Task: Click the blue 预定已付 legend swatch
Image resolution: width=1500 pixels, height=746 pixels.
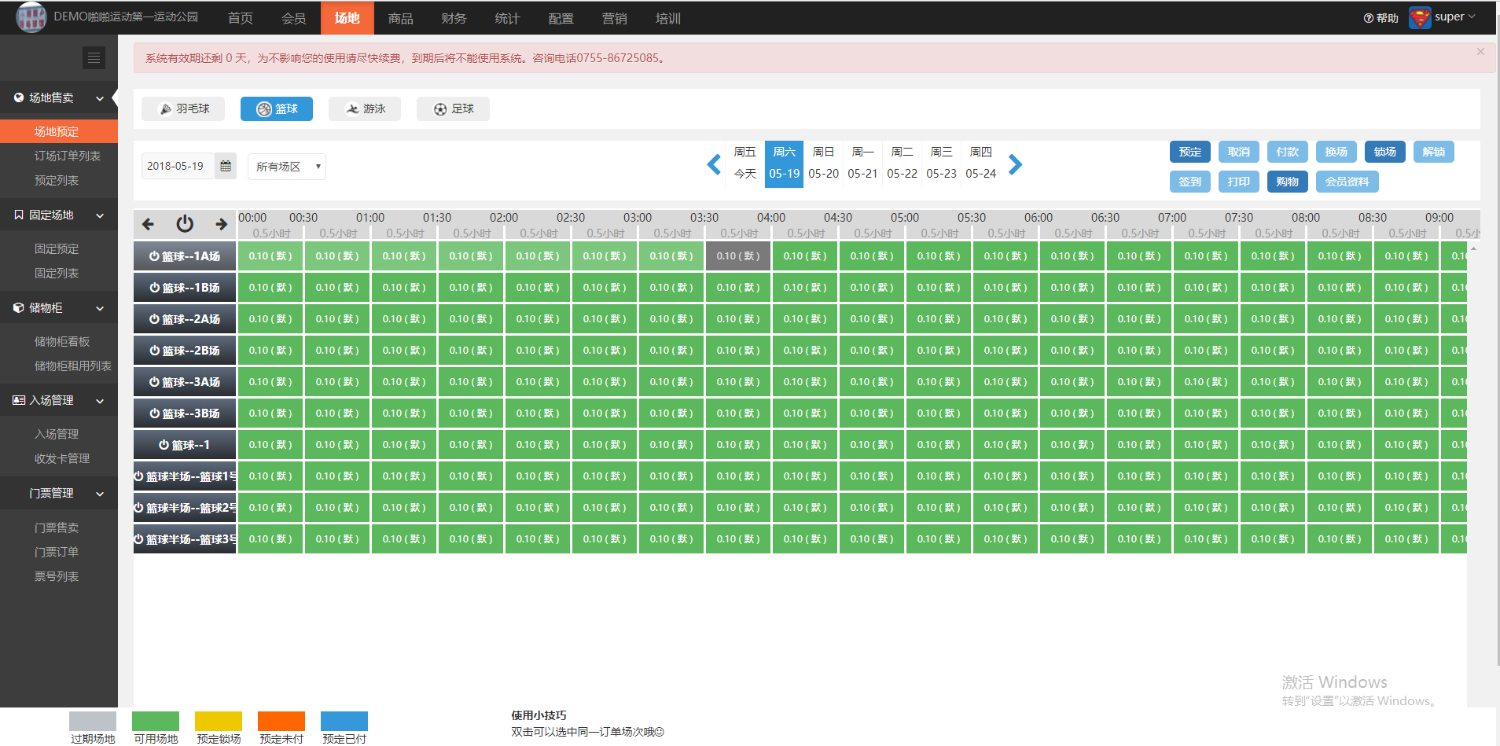Action: [344, 721]
